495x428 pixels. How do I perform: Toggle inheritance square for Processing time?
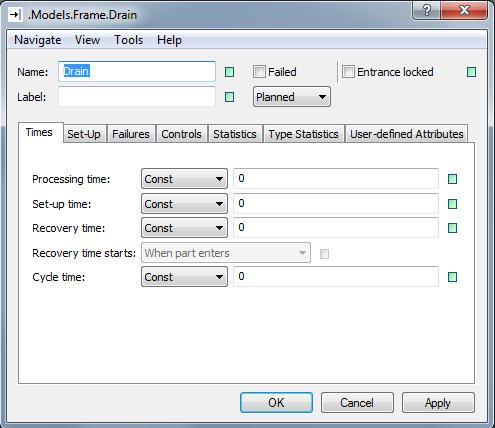(x=452, y=179)
